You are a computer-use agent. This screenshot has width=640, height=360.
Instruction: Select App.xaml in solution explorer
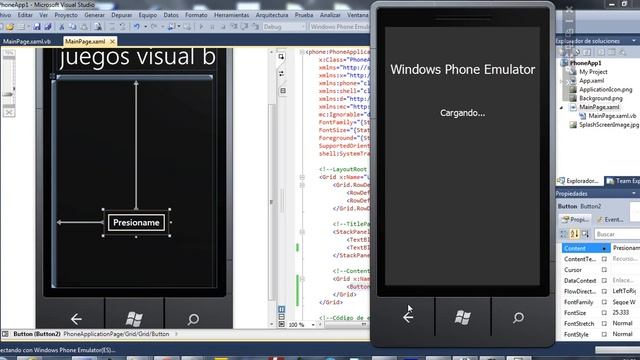[x=591, y=81]
